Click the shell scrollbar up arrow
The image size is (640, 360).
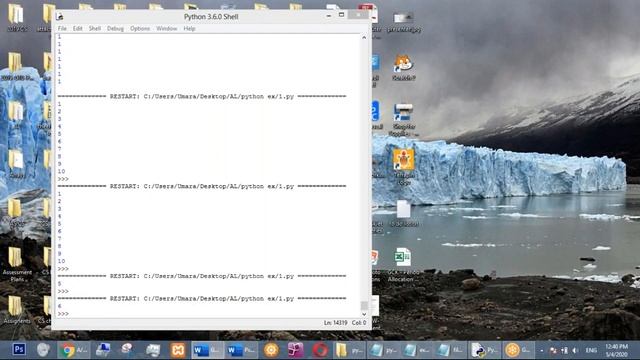click(364, 38)
